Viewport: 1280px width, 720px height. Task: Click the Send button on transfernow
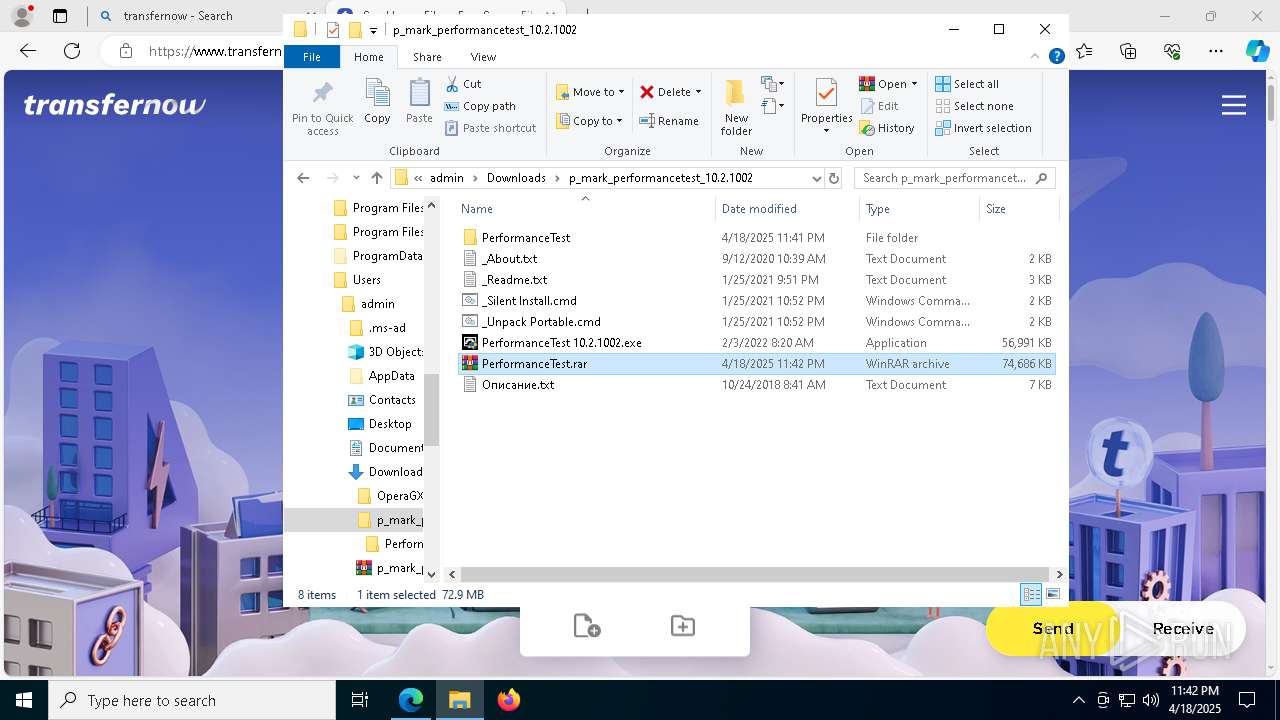(x=1053, y=629)
